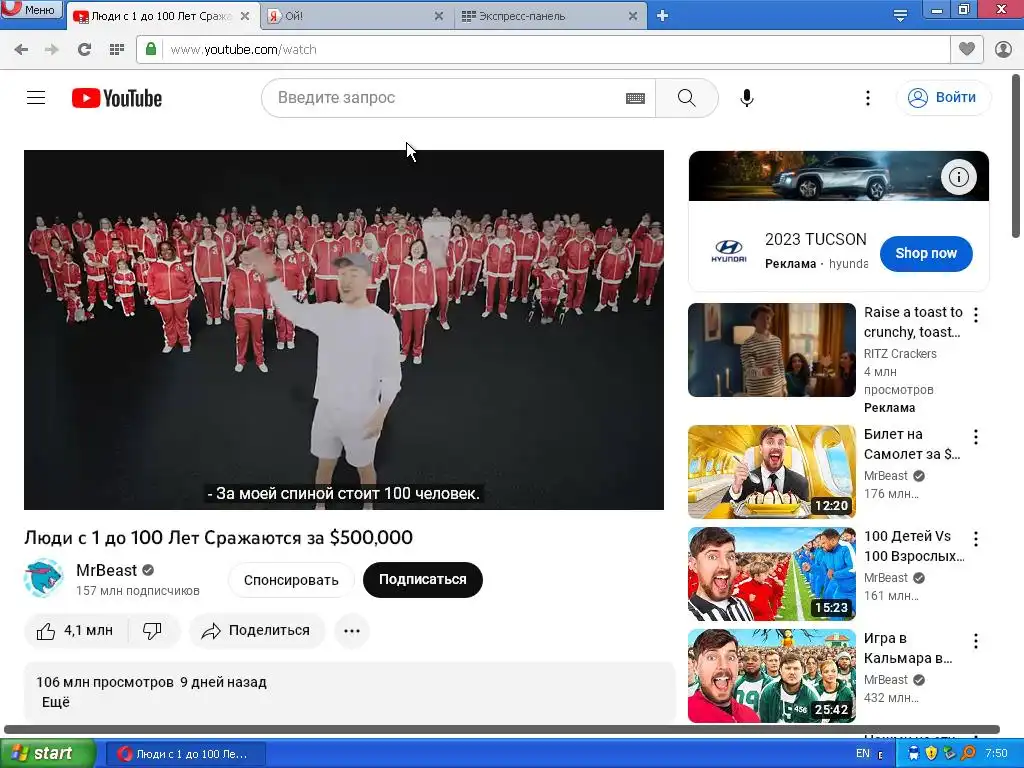Switch to the Ой! Yandex tab

tap(356, 16)
